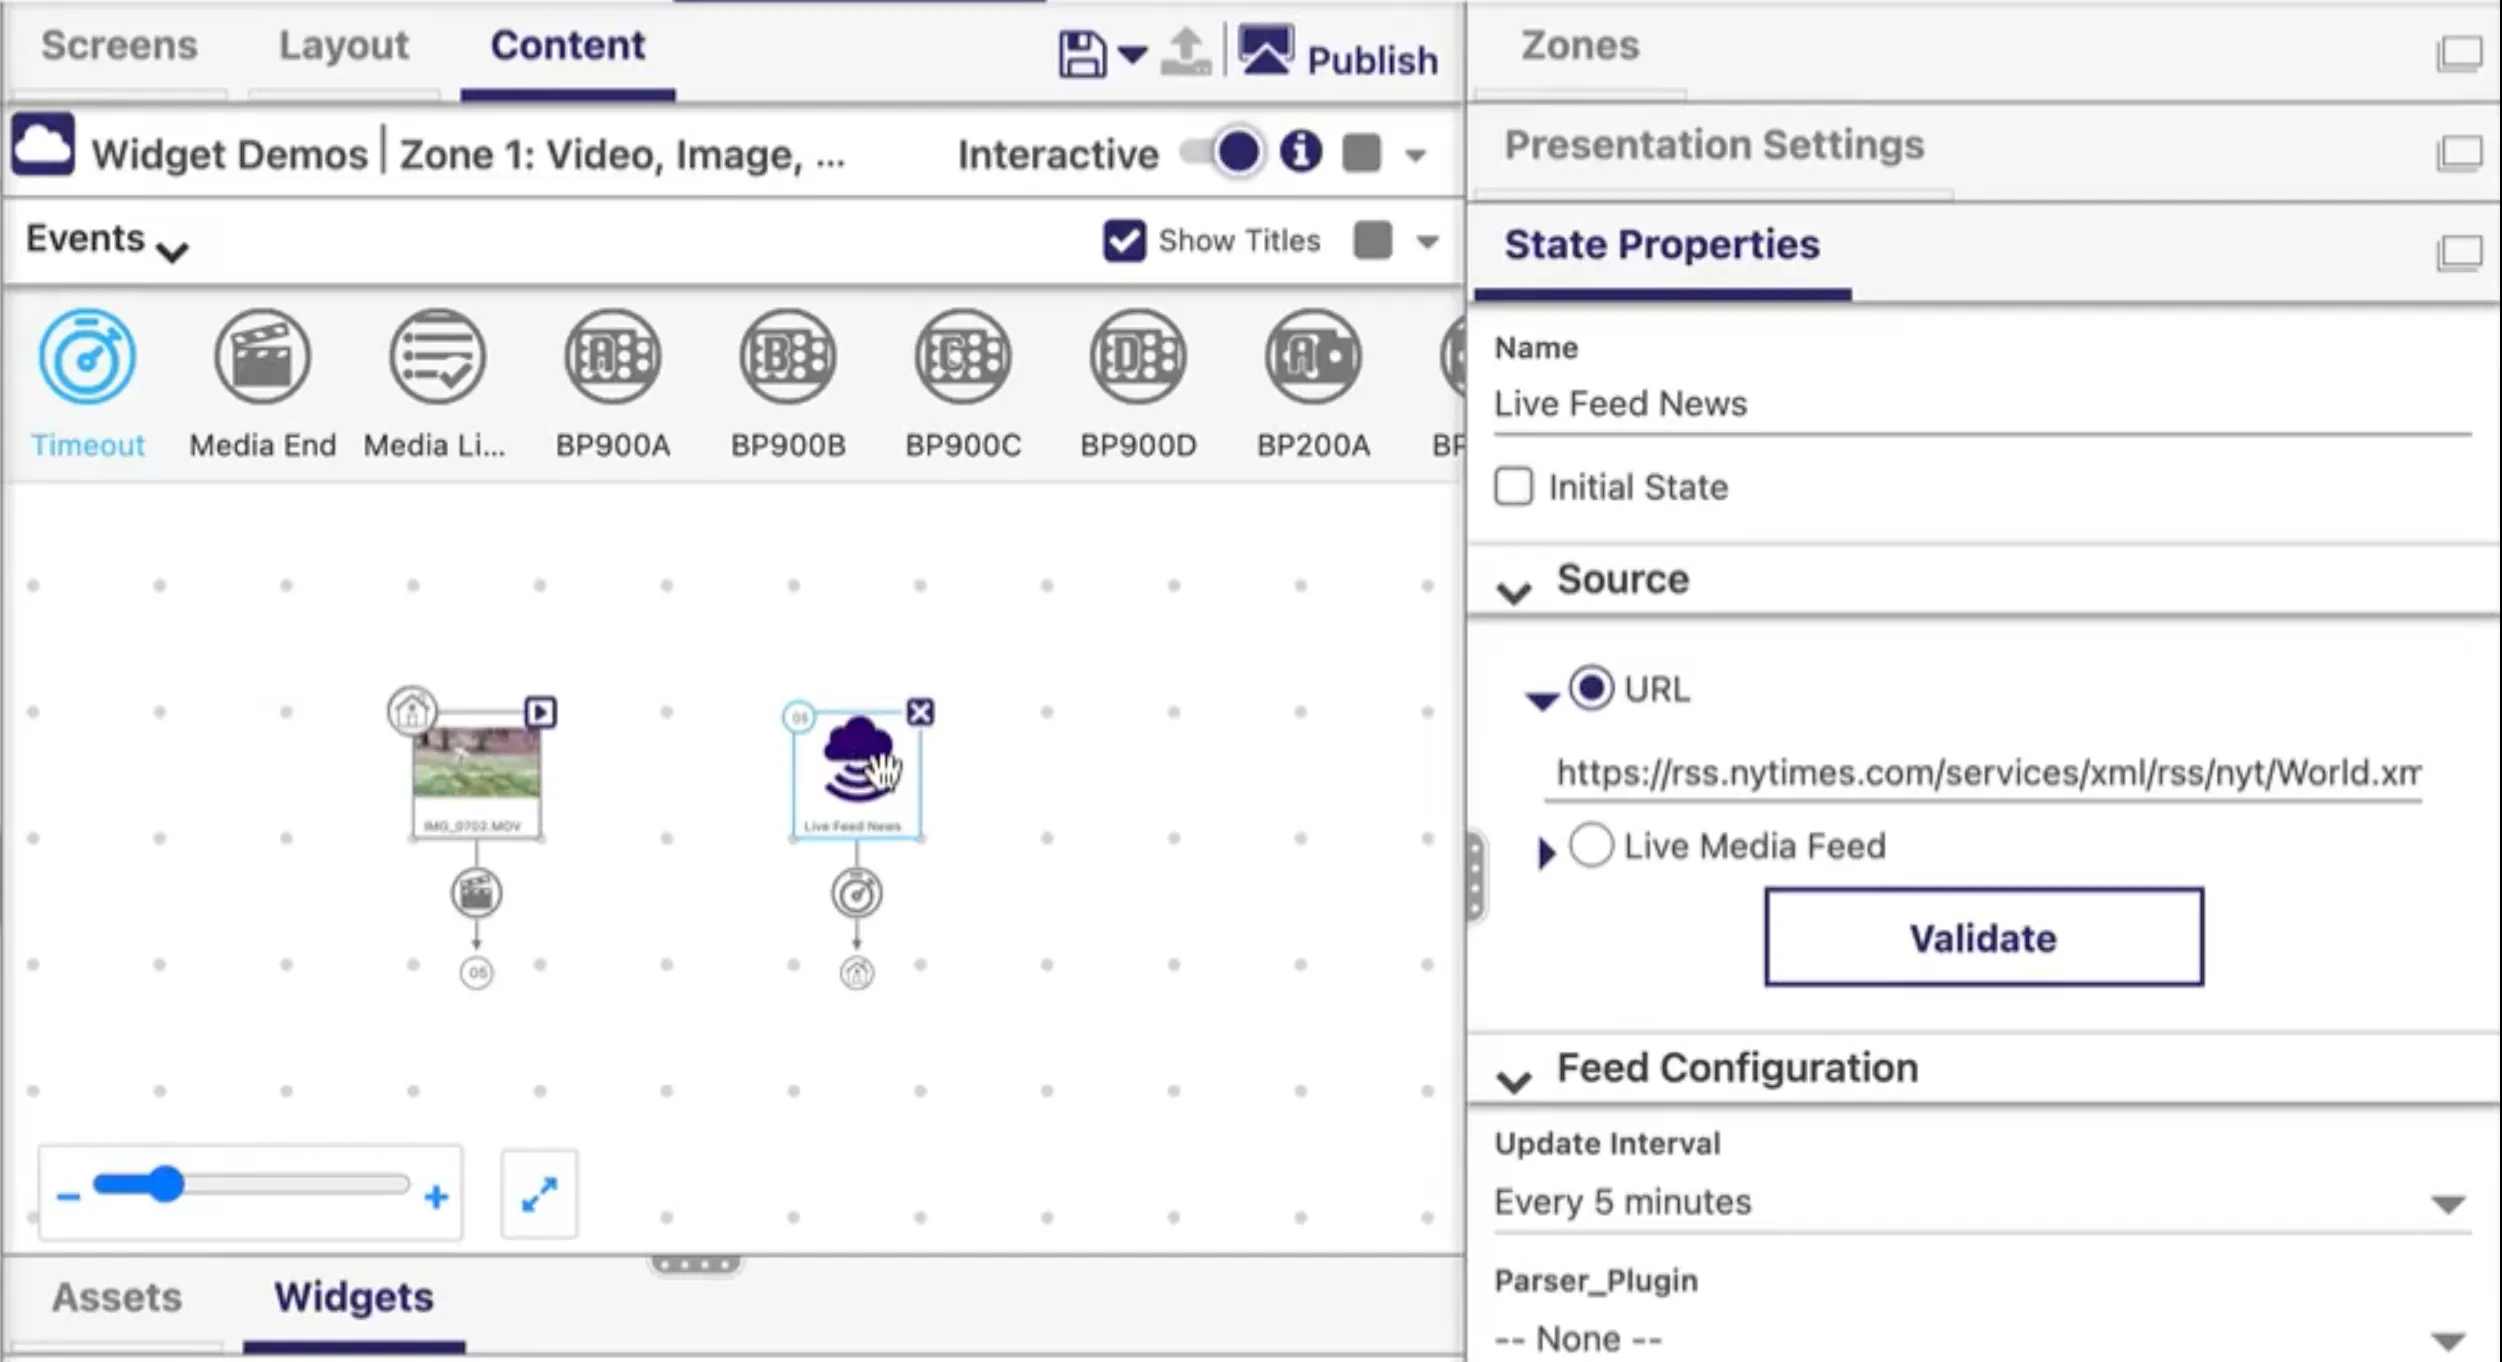Image resolution: width=2502 pixels, height=1362 pixels.
Task: Select the Media End event icon
Action: (x=263, y=357)
